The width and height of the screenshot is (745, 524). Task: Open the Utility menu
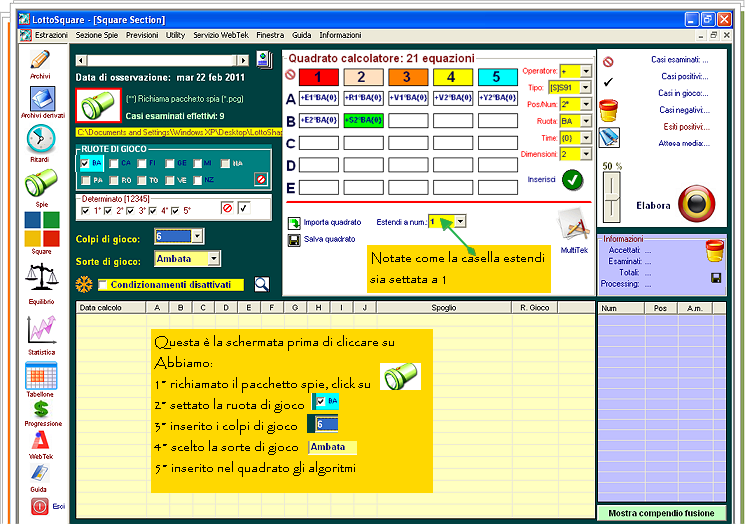tap(175, 35)
